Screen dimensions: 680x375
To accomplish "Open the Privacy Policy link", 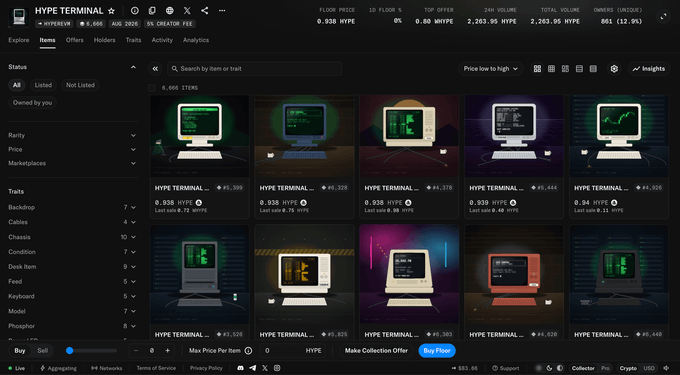I will (206, 368).
